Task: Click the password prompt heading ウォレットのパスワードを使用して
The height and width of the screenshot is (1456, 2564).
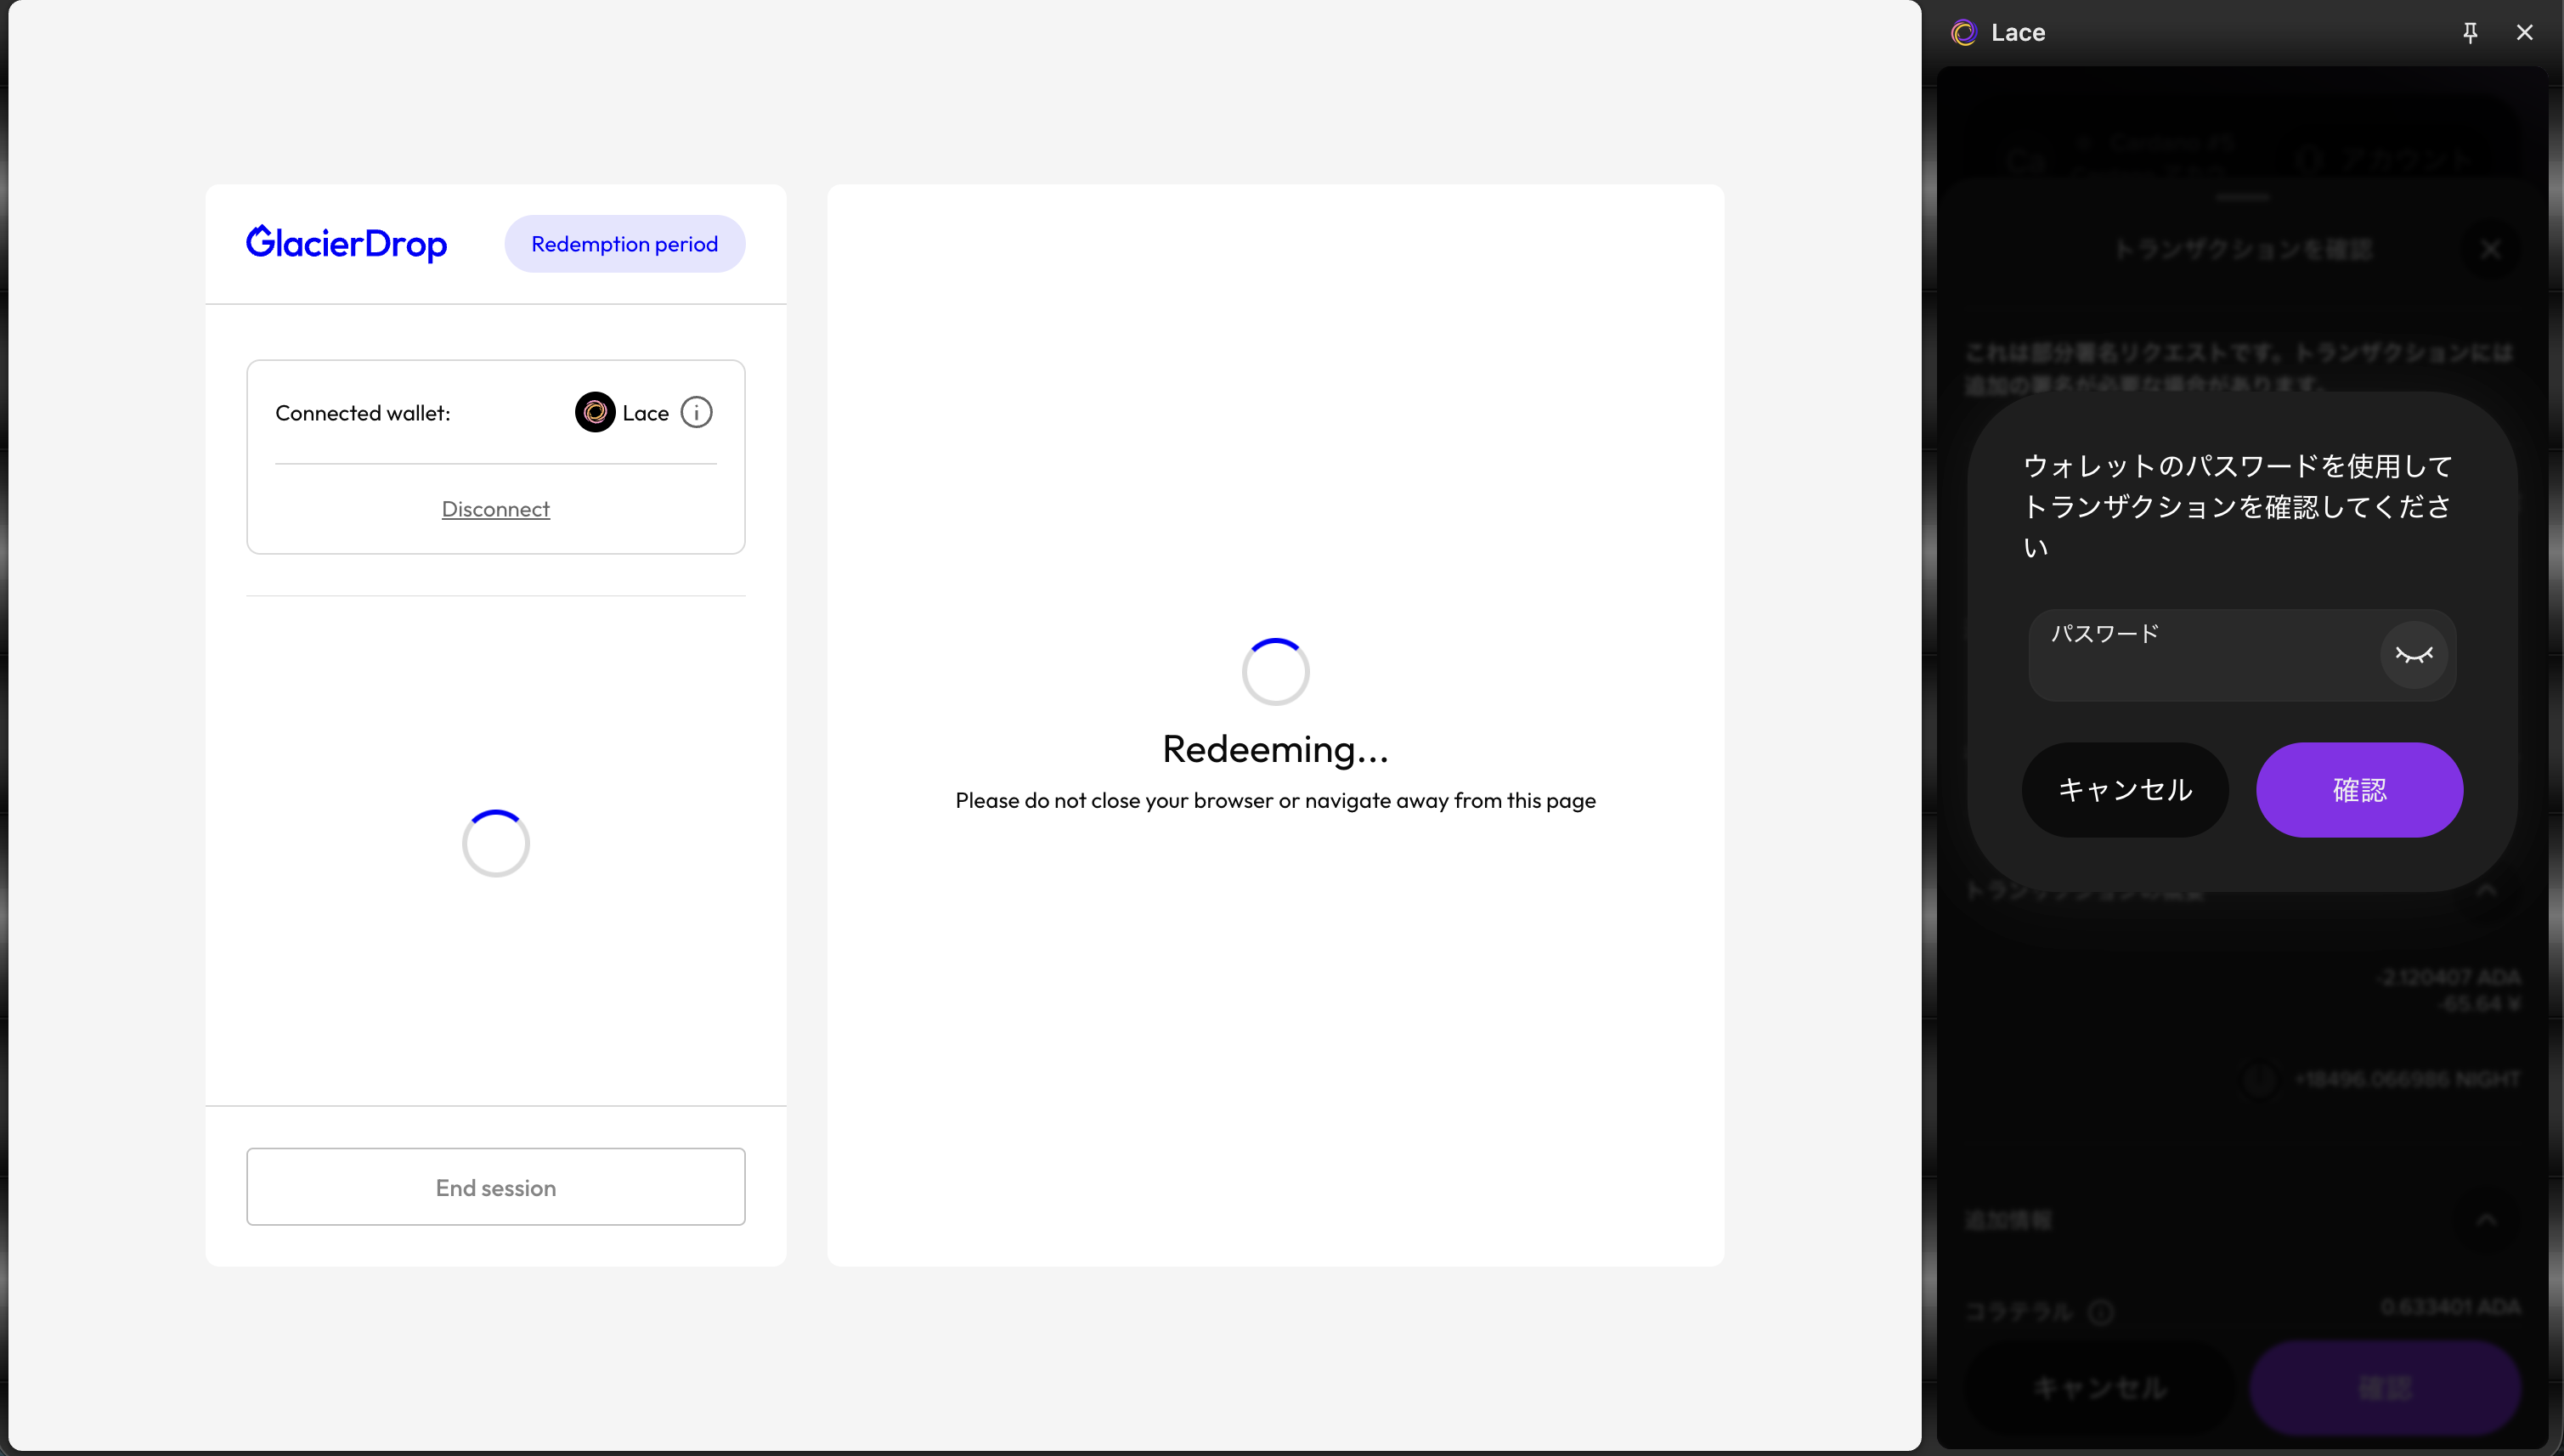Action: pos(2237,507)
